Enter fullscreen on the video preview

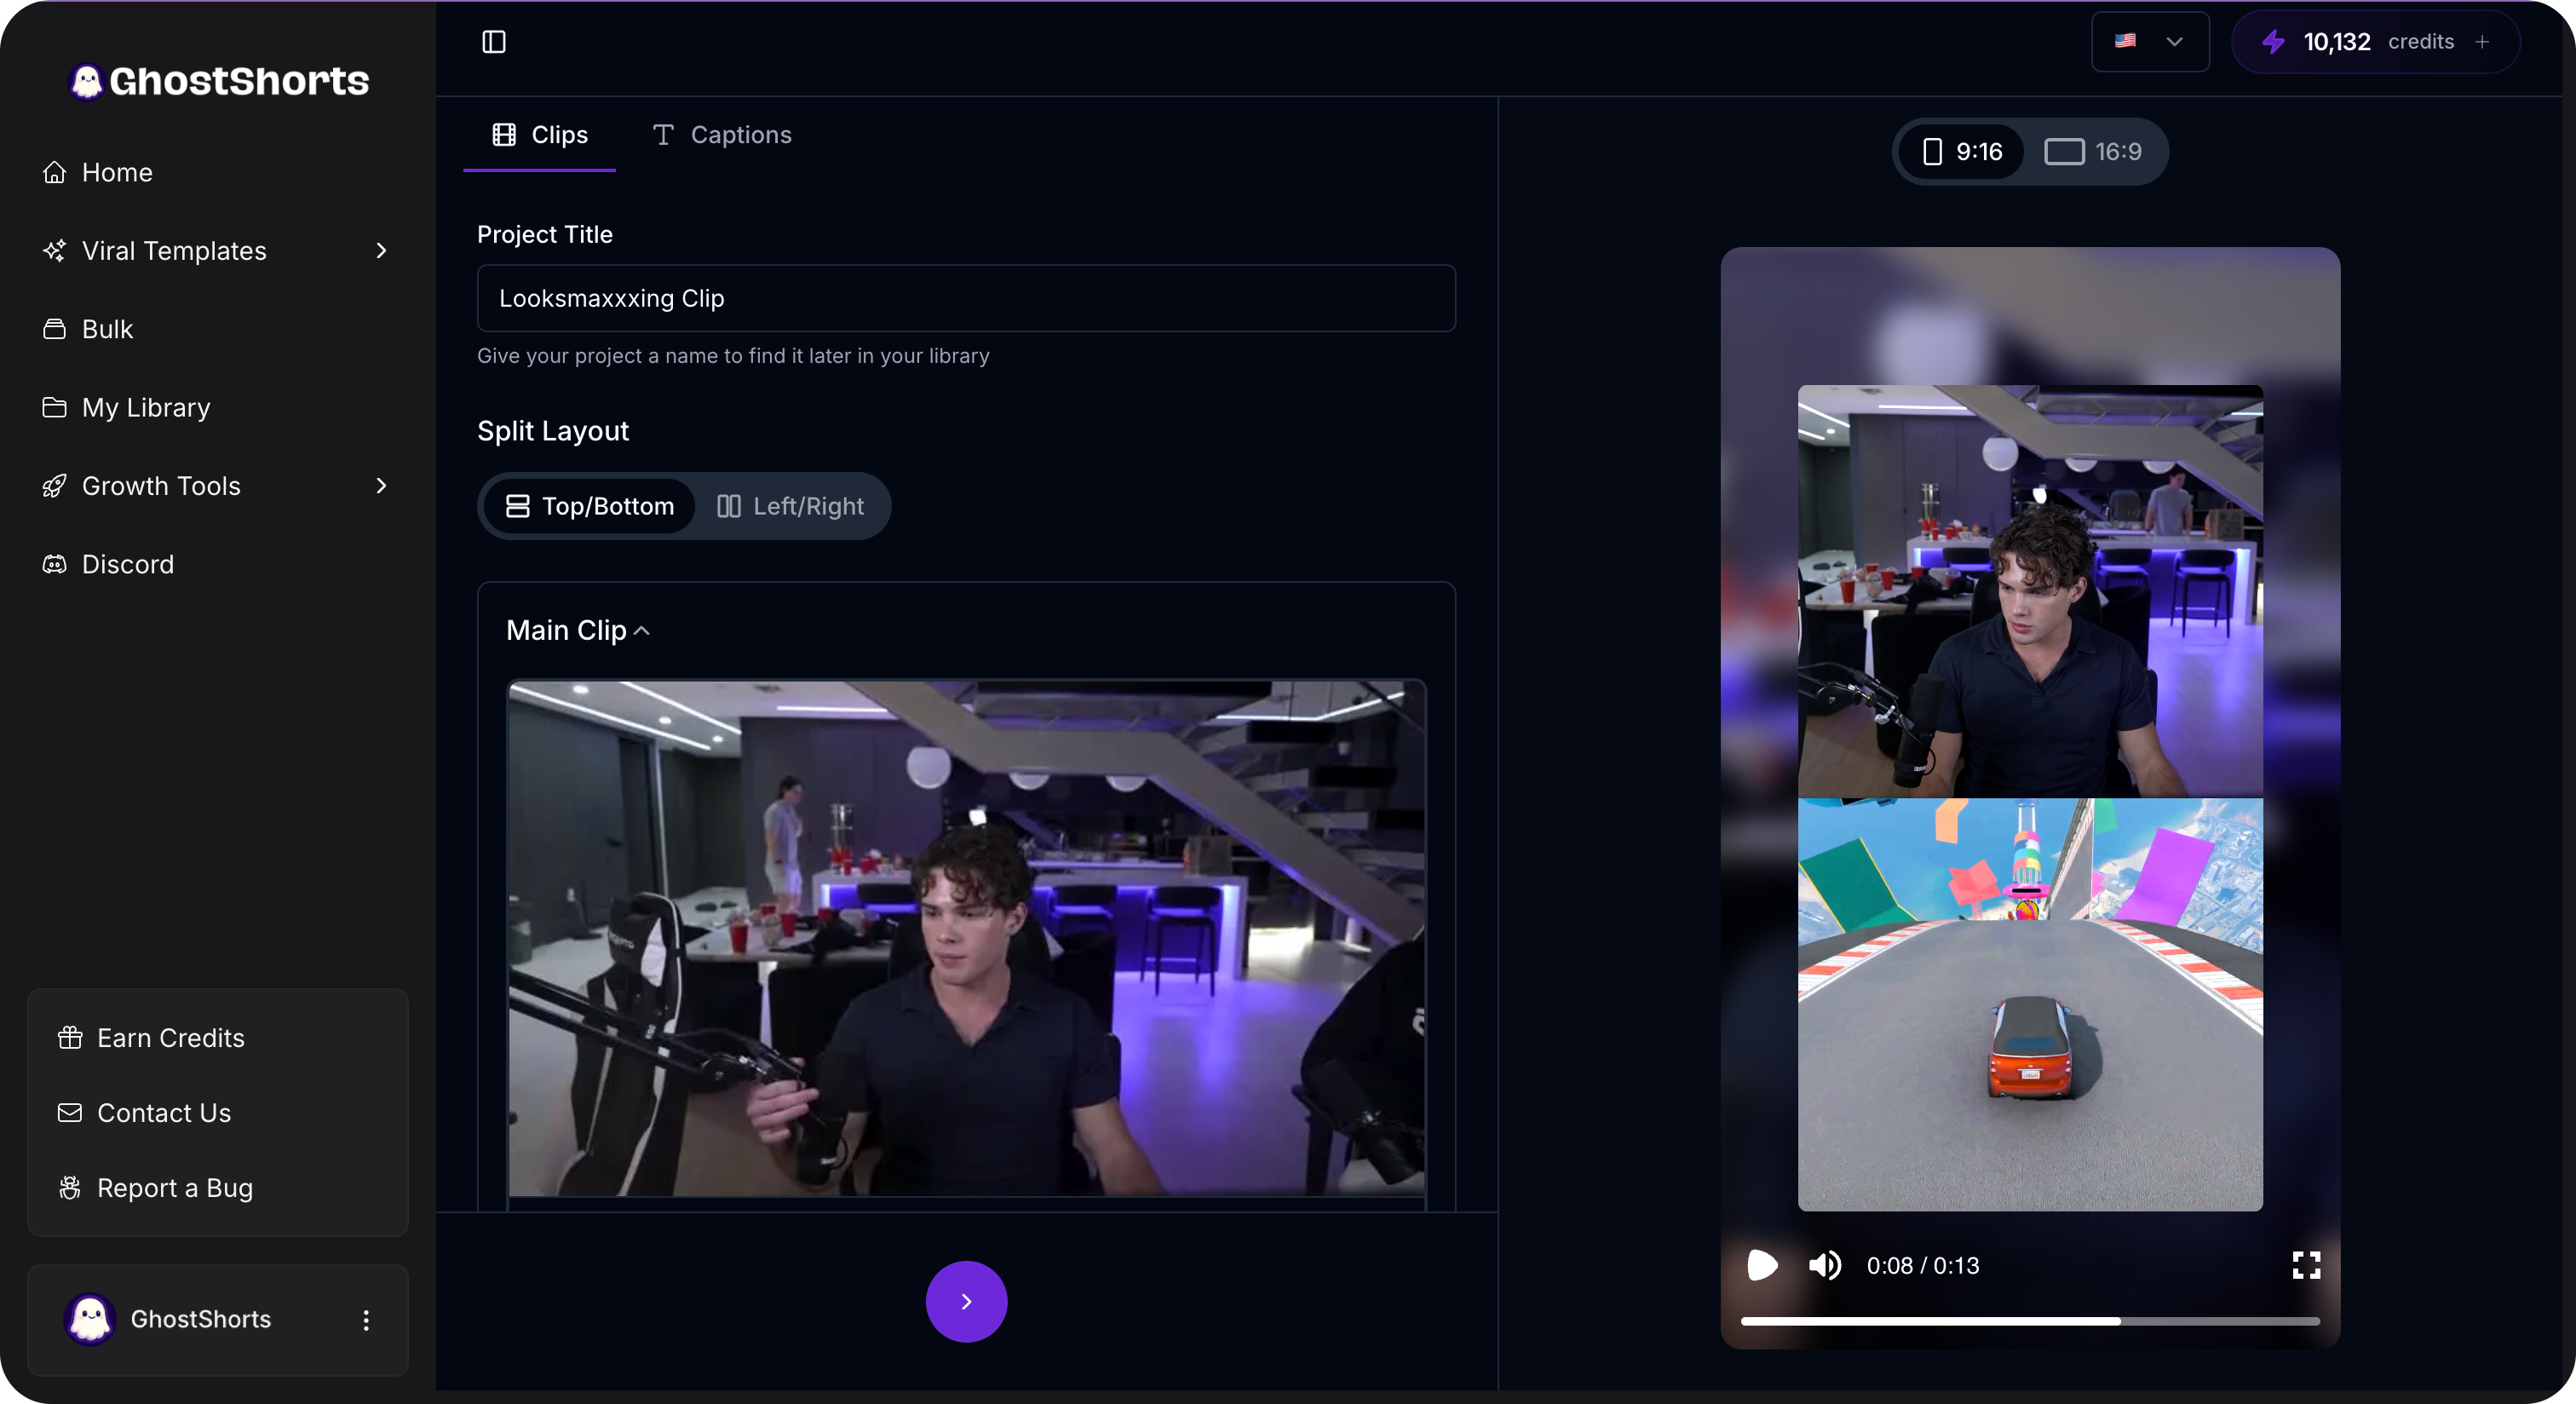pos(2306,1265)
